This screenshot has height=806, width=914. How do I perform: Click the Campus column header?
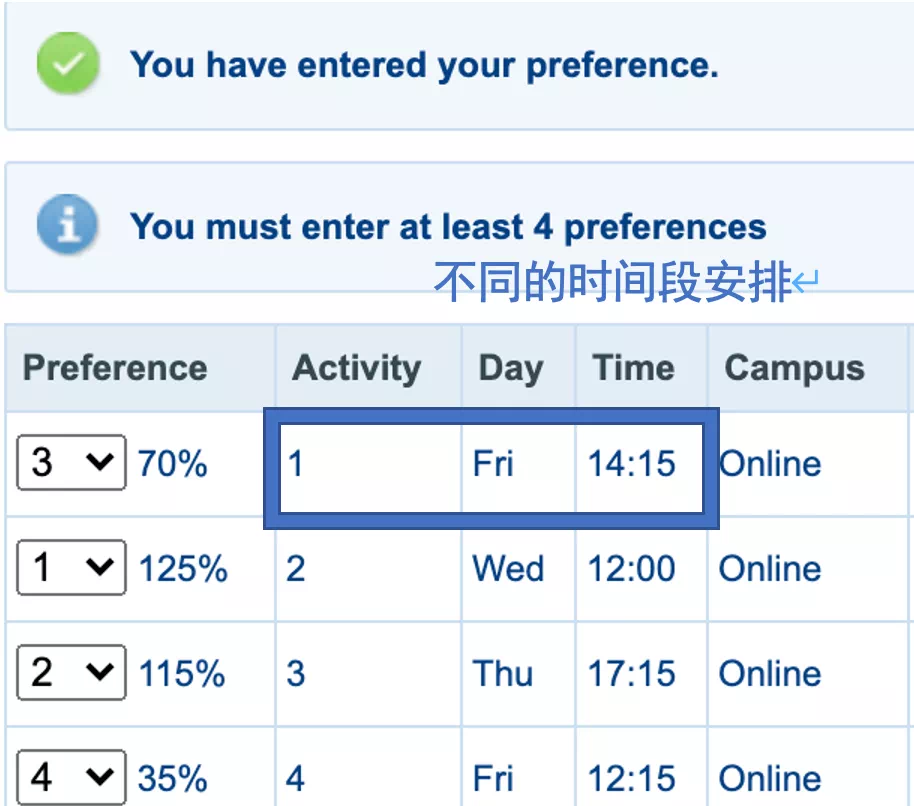tap(793, 368)
